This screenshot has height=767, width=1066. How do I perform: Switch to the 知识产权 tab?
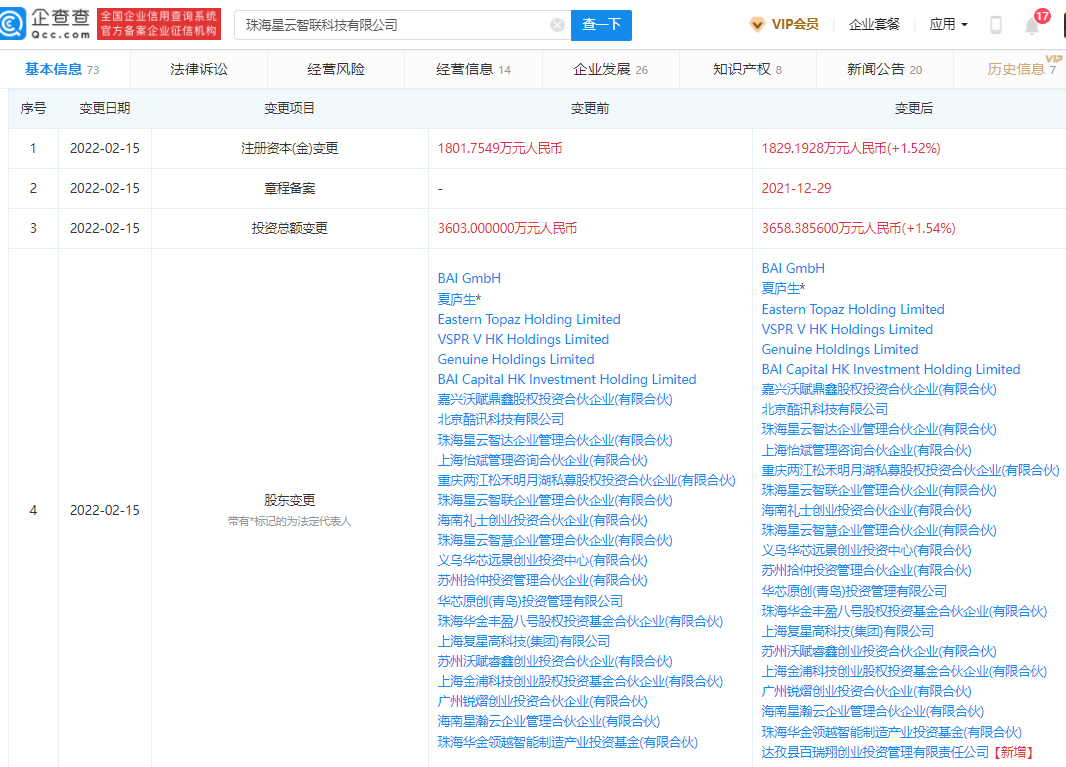click(747, 69)
